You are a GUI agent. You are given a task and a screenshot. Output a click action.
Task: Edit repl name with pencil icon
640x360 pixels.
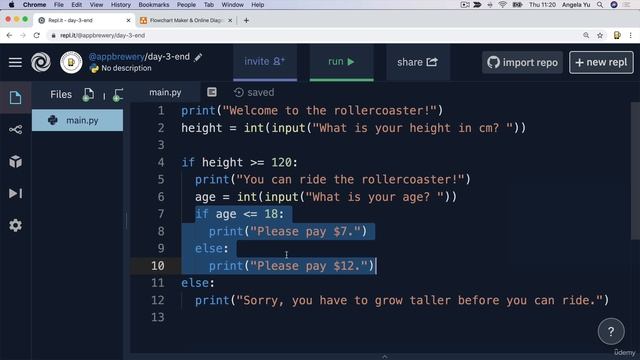[x=198, y=57]
